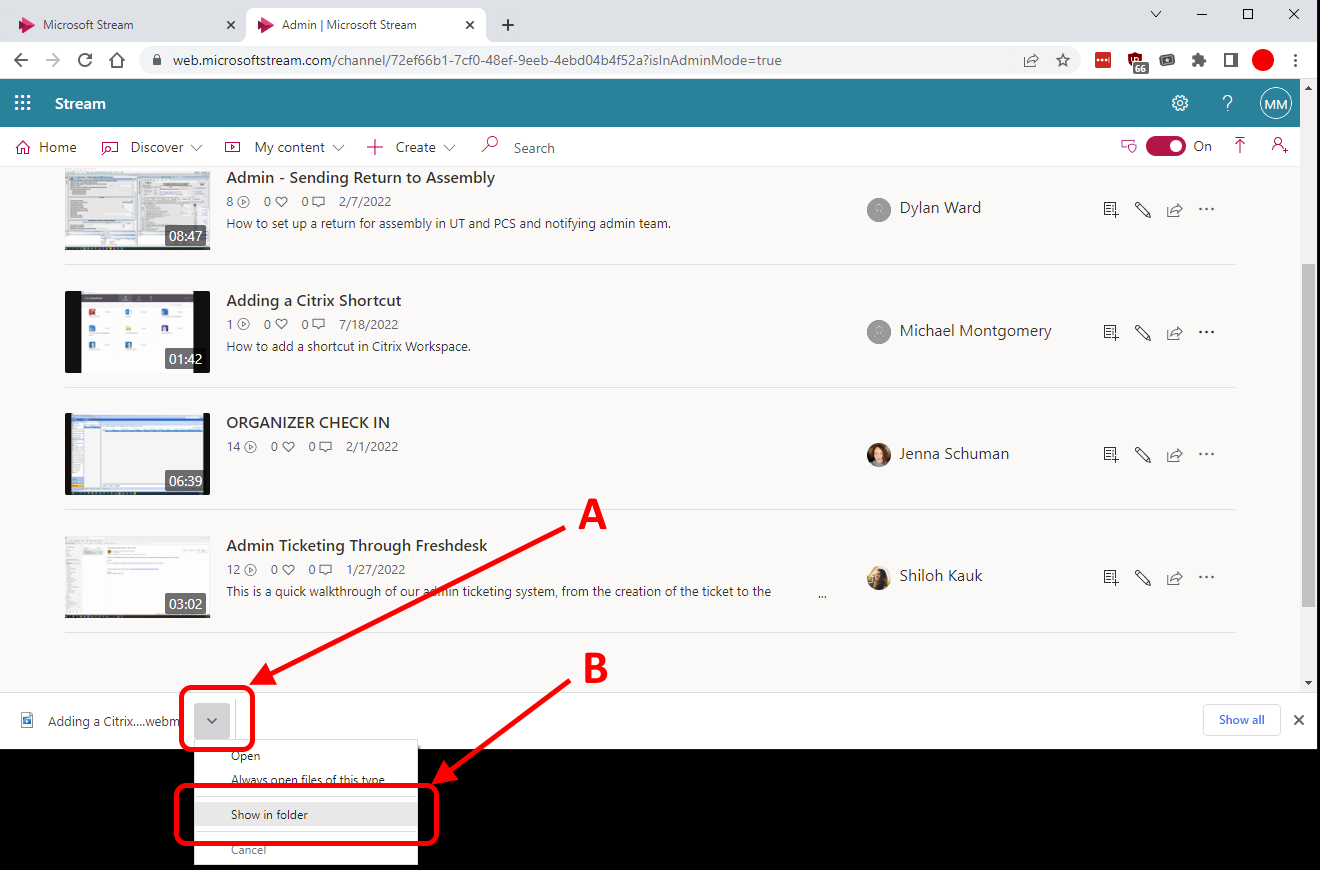Open Stream settings gear
The width and height of the screenshot is (1320, 870).
1180,103
